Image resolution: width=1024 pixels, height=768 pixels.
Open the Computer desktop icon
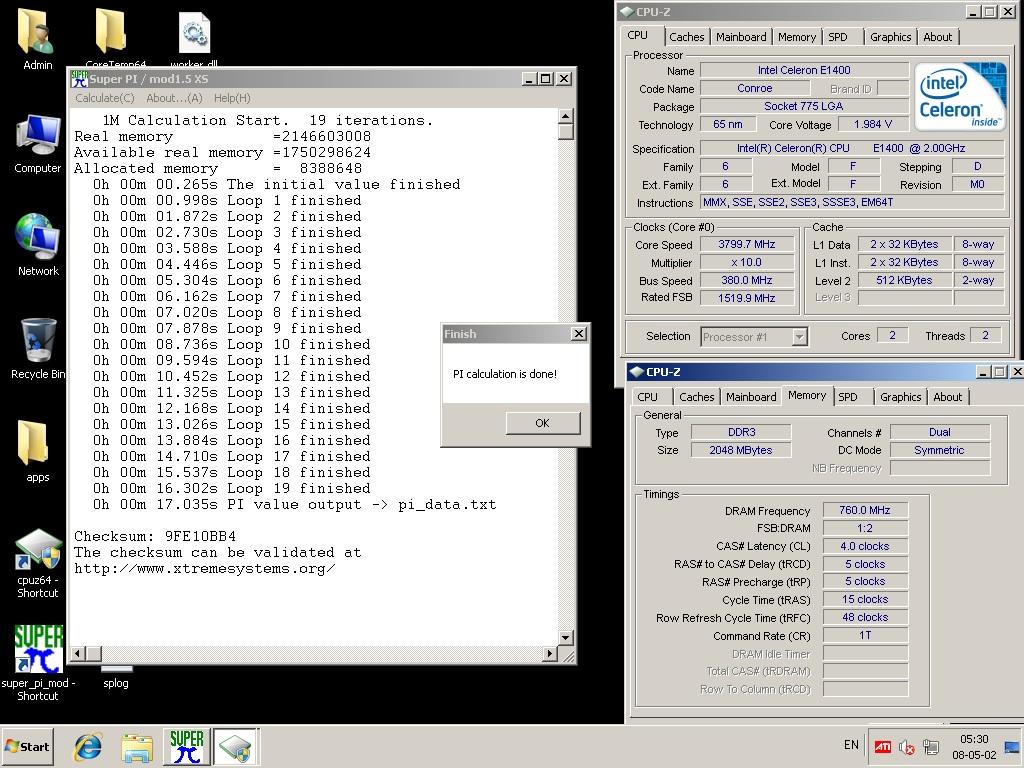coord(37,135)
